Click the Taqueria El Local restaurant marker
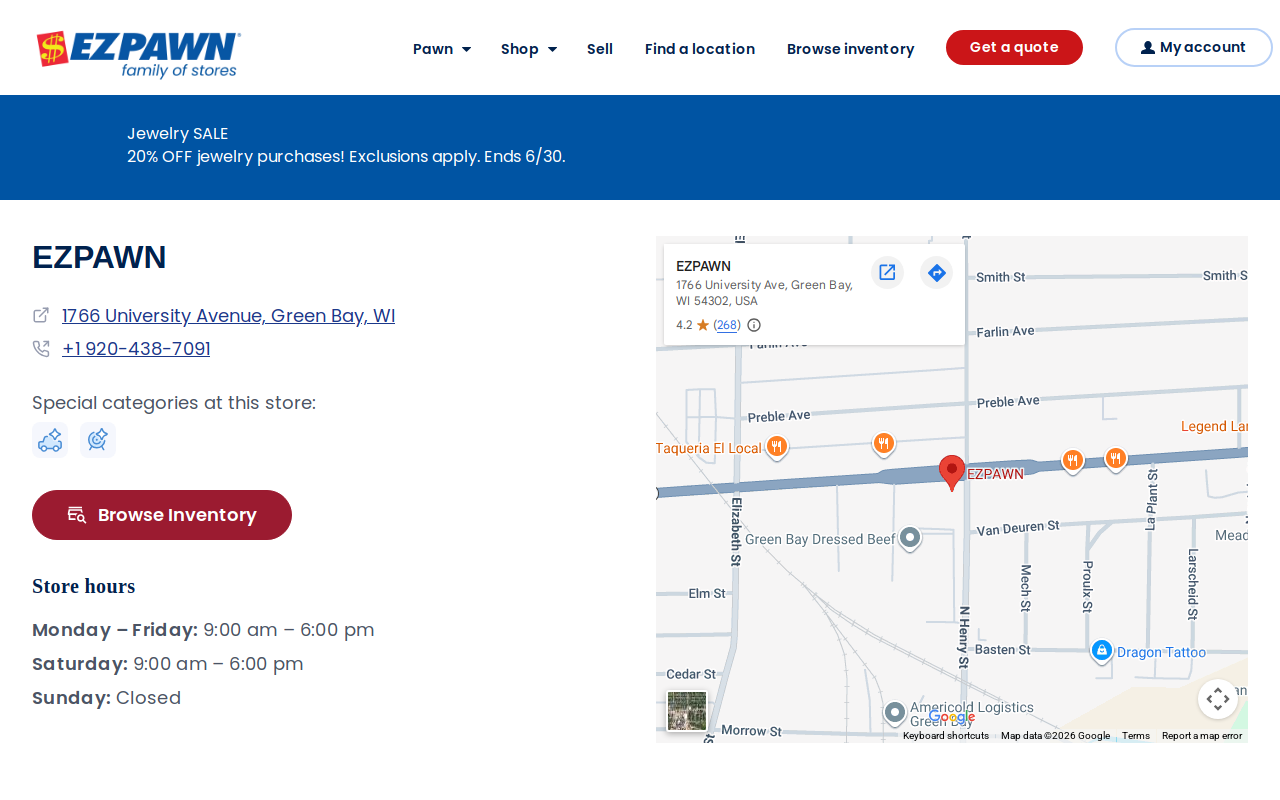The height and width of the screenshot is (800, 1280). click(x=777, y=447)
